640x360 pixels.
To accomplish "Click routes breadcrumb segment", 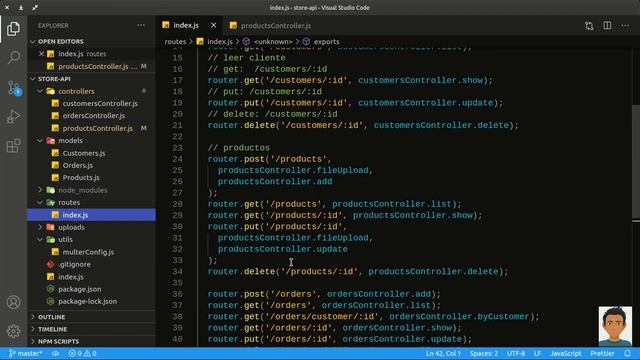I will click(175, 42).
